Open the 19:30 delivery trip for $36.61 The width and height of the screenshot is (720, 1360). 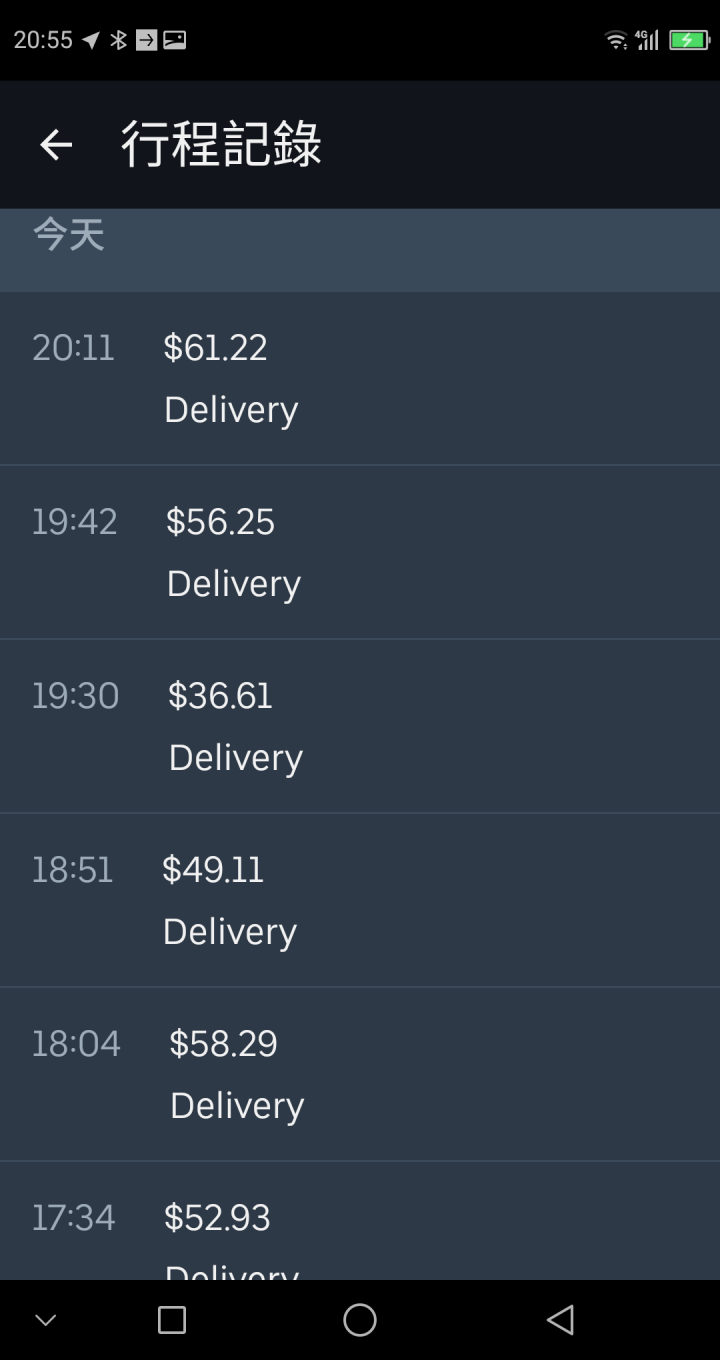pyautogui.click(x=360, y=726)
